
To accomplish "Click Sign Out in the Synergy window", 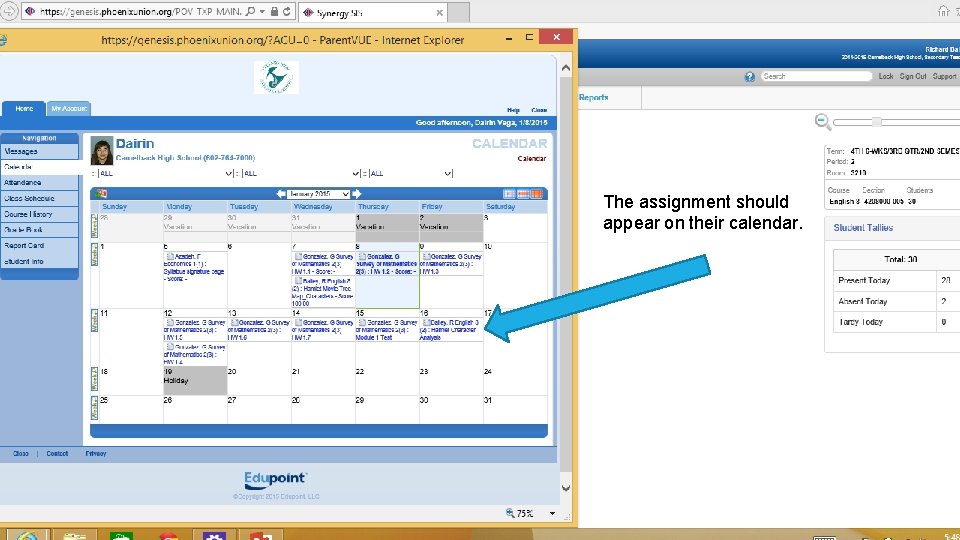I will pos(912,77).
